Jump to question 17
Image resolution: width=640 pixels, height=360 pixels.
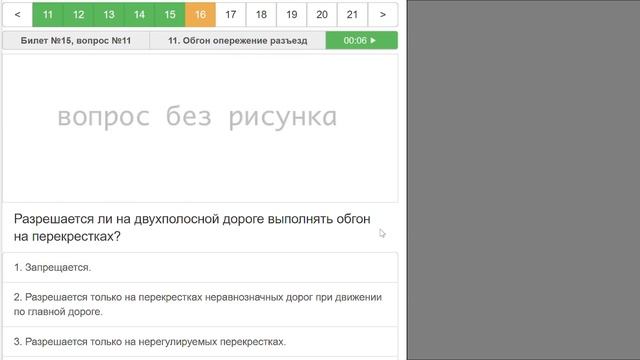pyautogui.click(x=231, y=15)
